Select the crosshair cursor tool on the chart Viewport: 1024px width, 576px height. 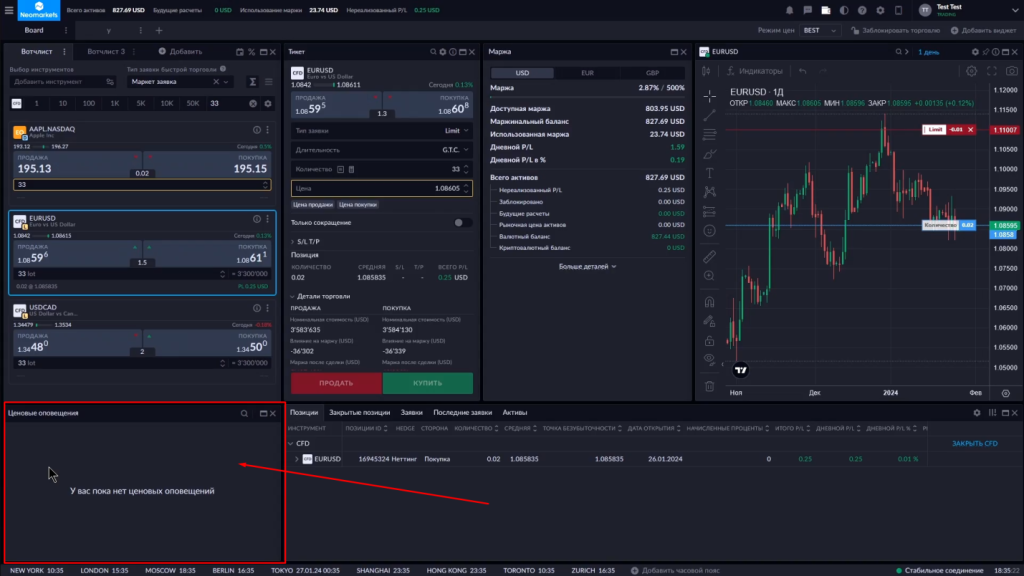click(x=710, y=96)
